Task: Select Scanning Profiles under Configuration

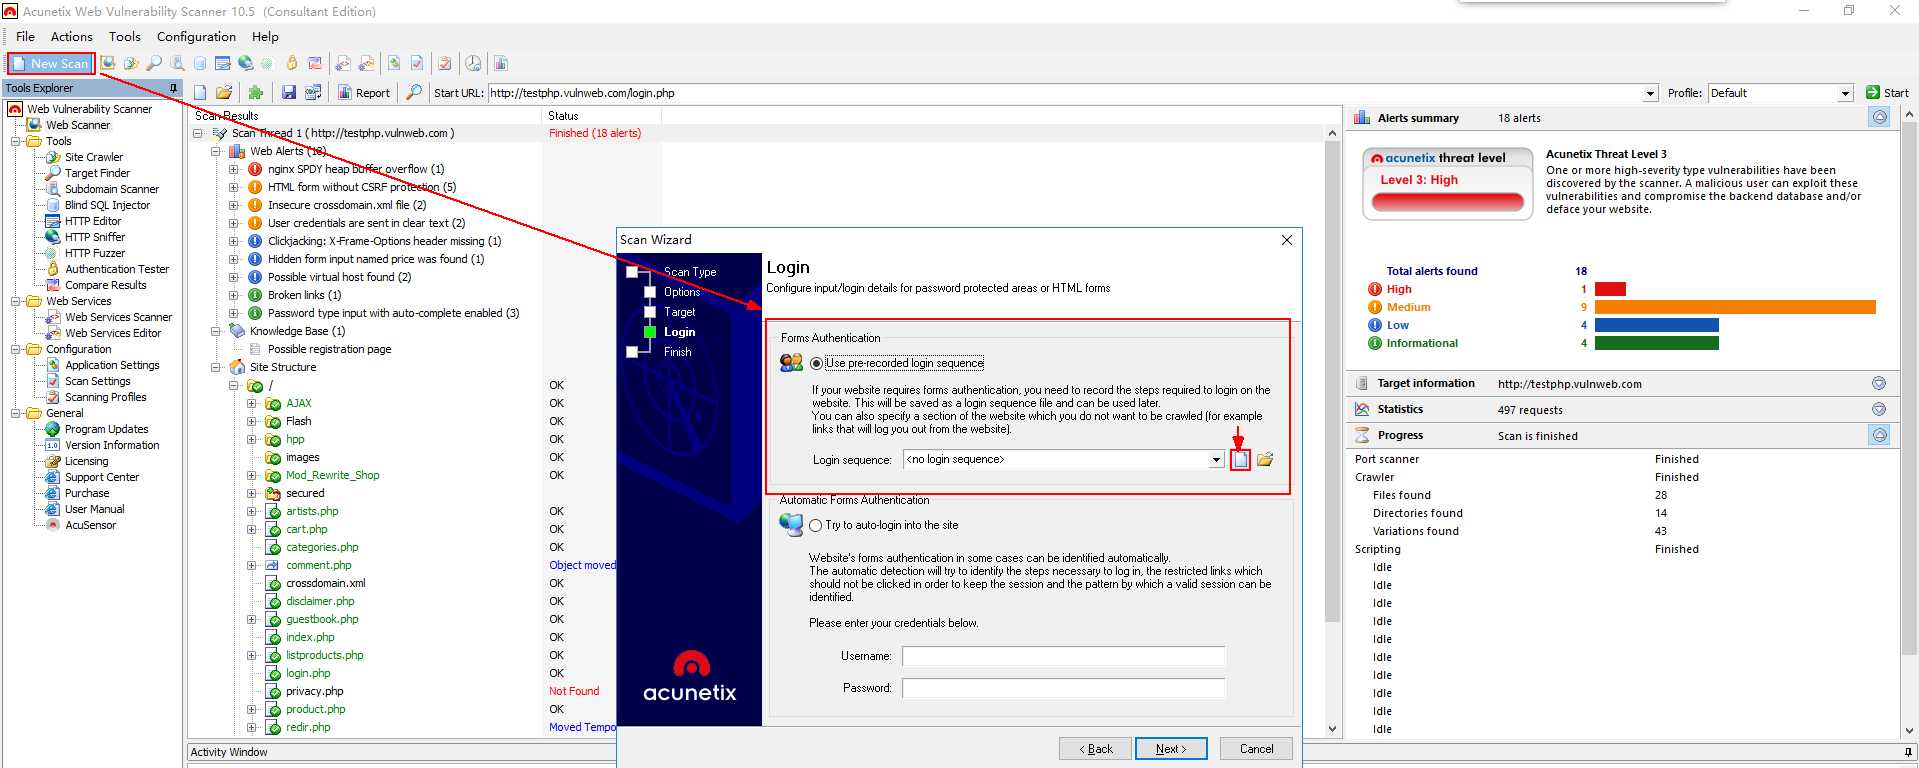Action: (105, 397)
